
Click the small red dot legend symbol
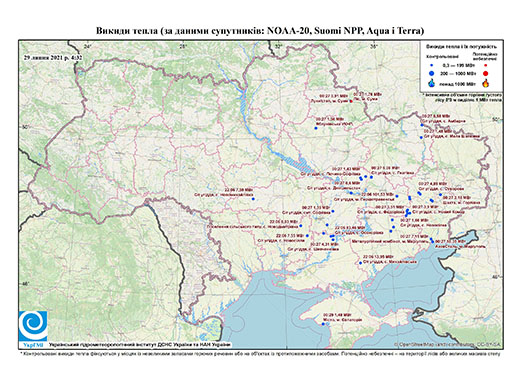click(485, 65)
